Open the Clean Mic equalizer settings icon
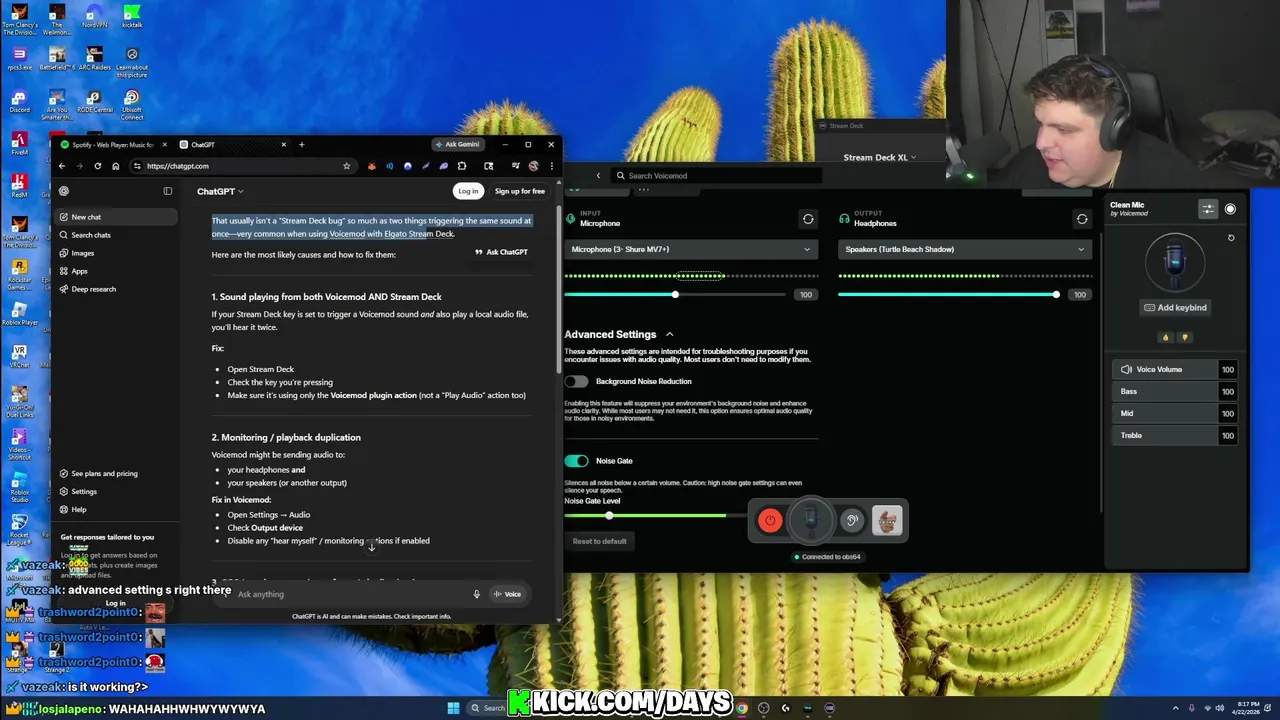 (x=1208, y=209)
